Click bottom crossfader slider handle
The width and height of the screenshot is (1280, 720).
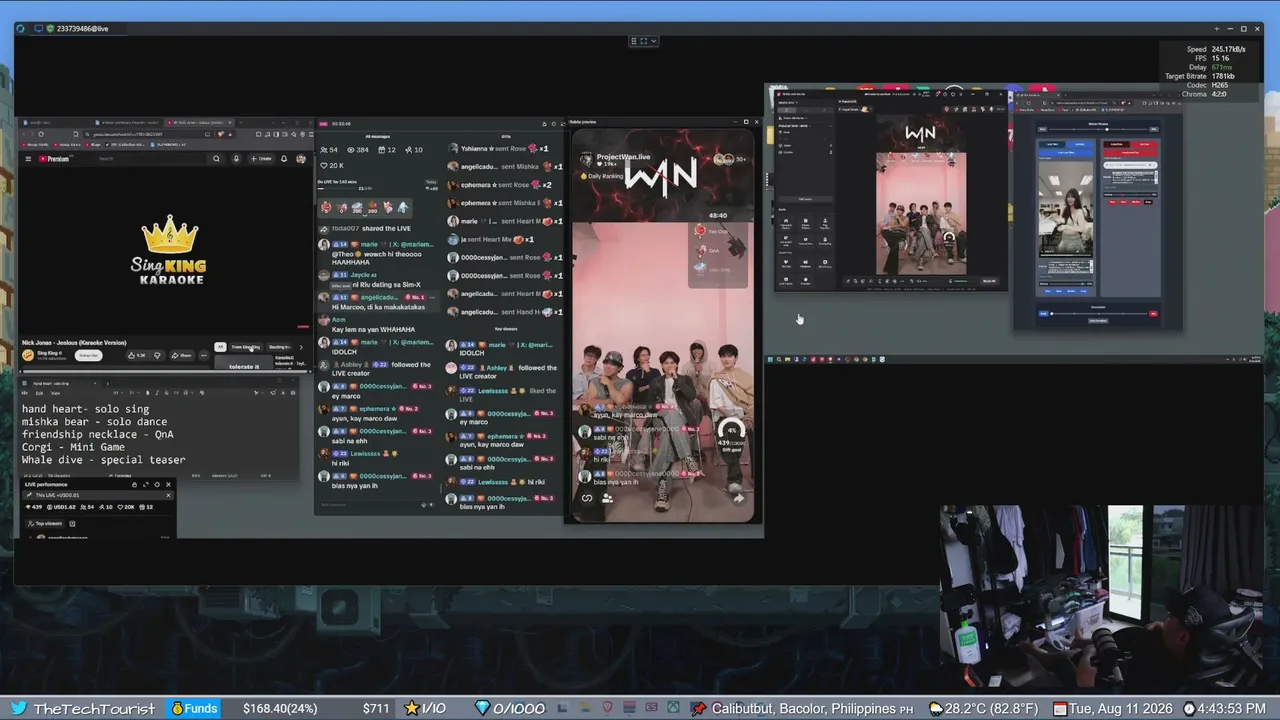pyautogui.click(x=1052, y=314)
